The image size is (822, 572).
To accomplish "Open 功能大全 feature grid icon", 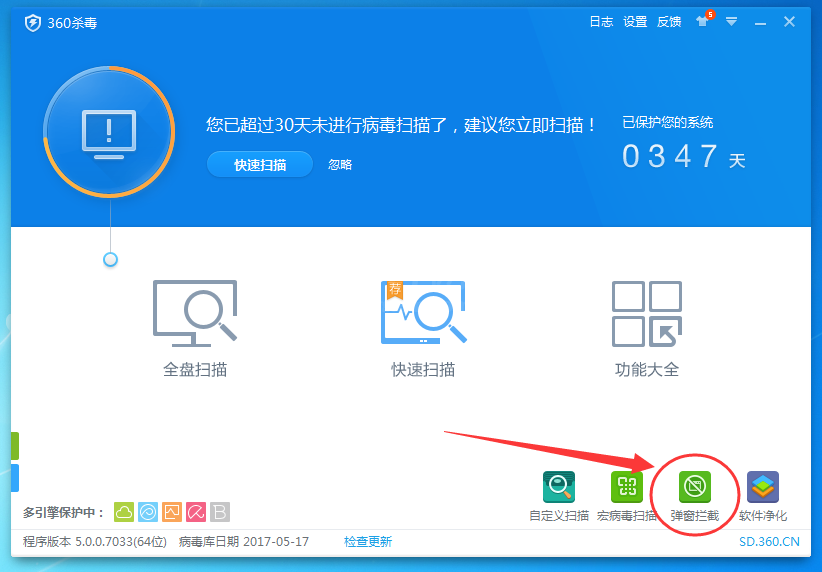I will 647,314.
